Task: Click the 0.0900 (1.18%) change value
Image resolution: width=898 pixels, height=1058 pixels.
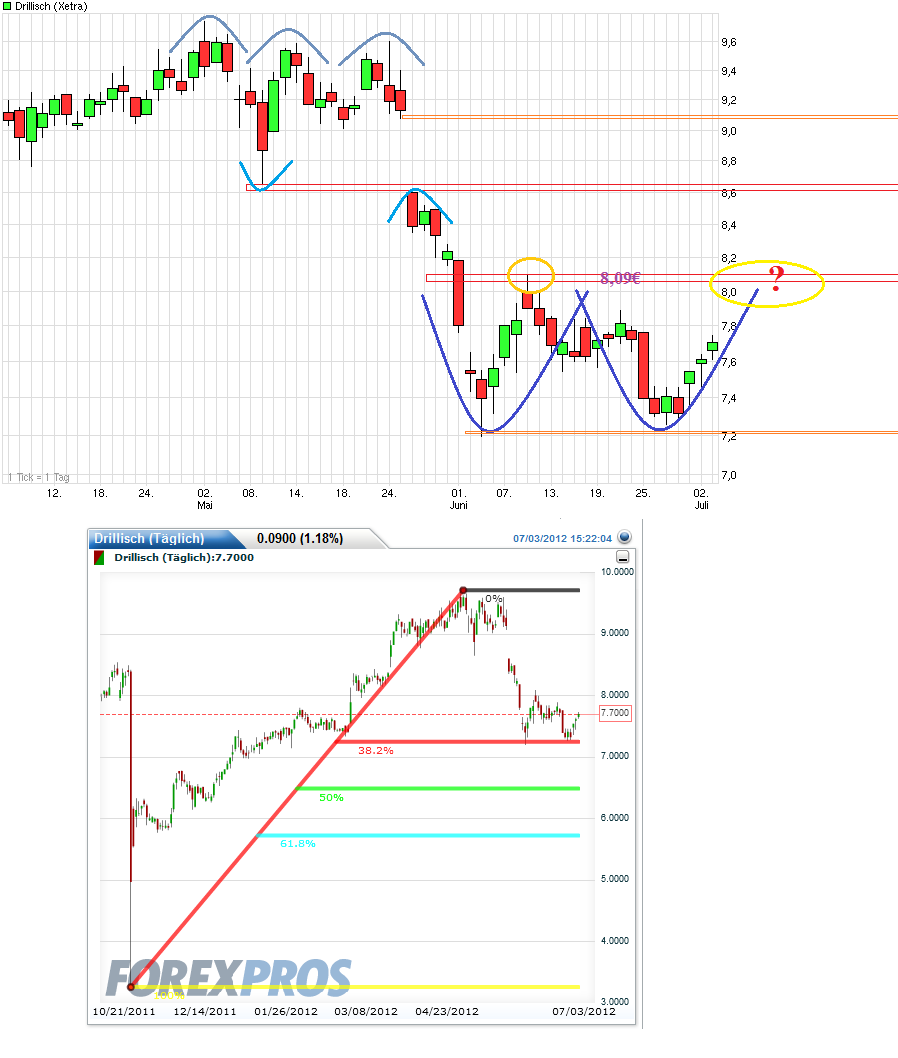Action: 300,538
